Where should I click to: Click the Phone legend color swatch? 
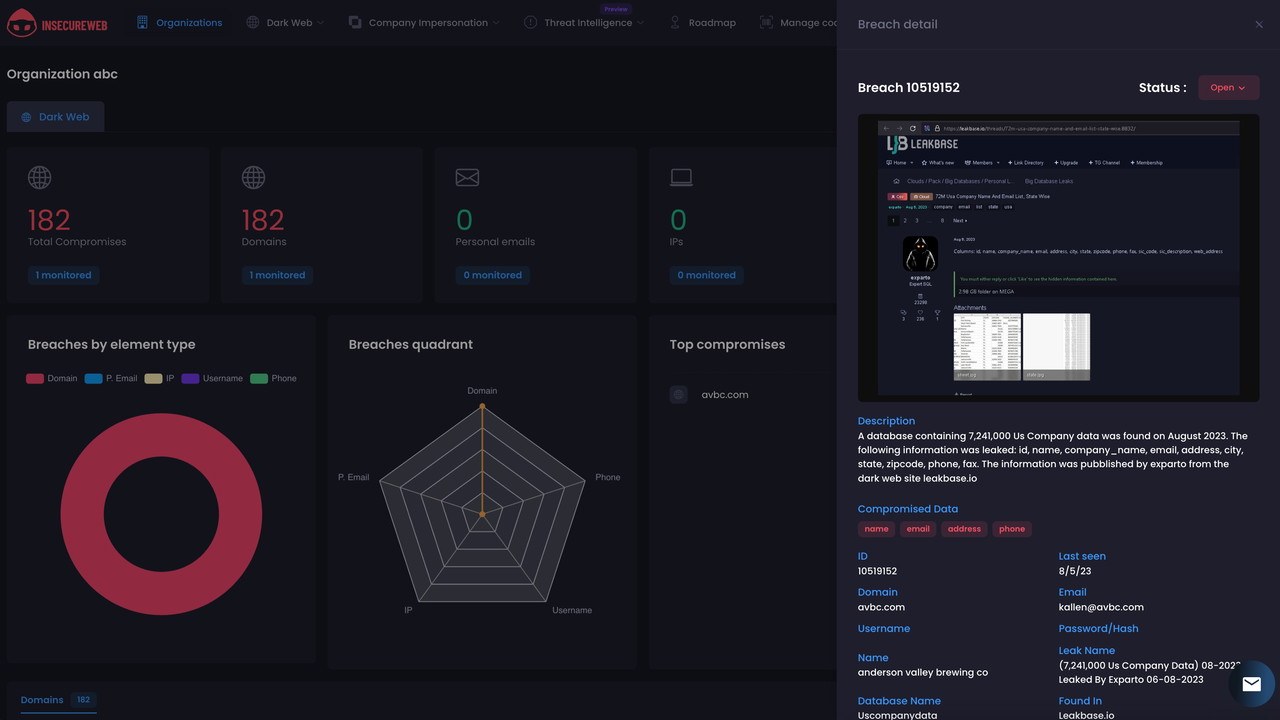259,378
